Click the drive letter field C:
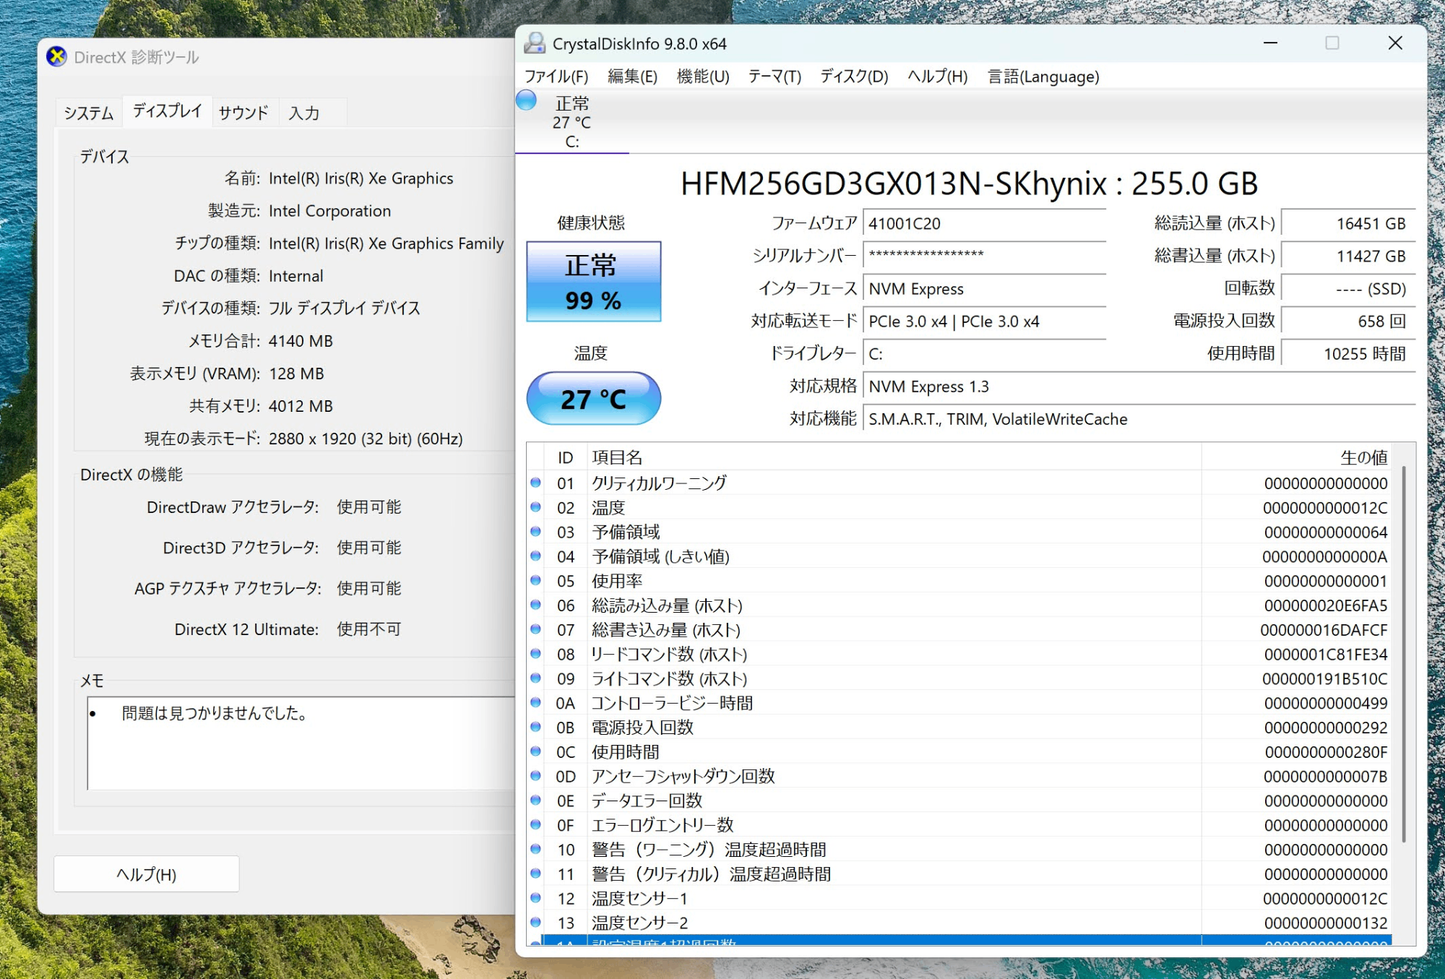1445x979 pixels. pos(985,354)
